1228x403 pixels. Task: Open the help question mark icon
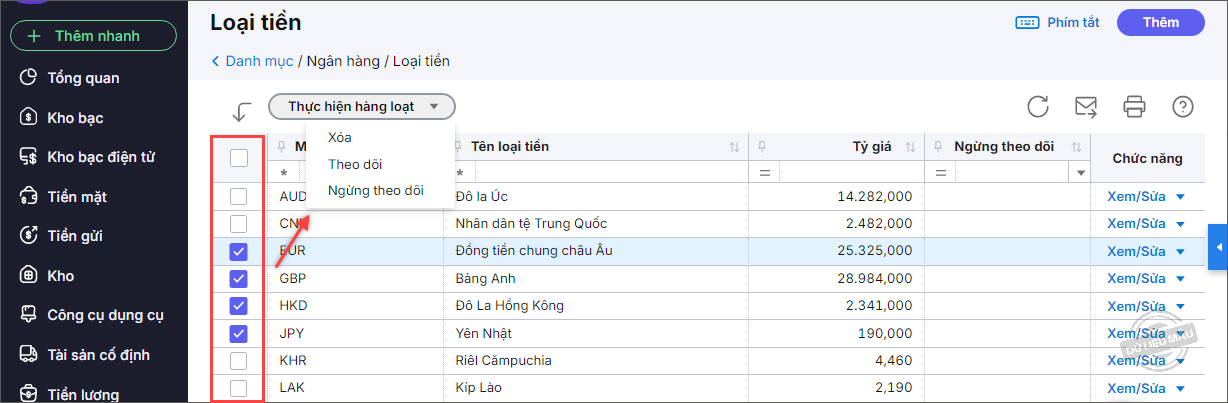[x=1183, y=106]
